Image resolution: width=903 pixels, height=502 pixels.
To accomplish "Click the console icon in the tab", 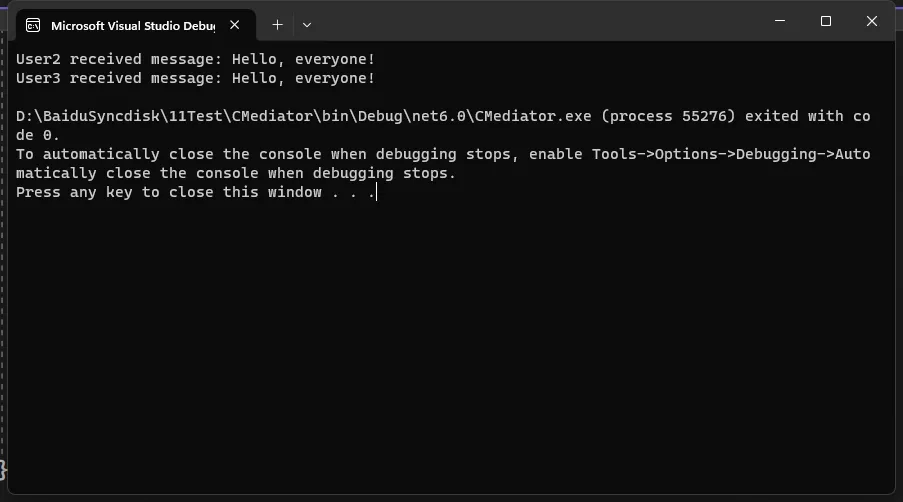I will coord(33,25).
